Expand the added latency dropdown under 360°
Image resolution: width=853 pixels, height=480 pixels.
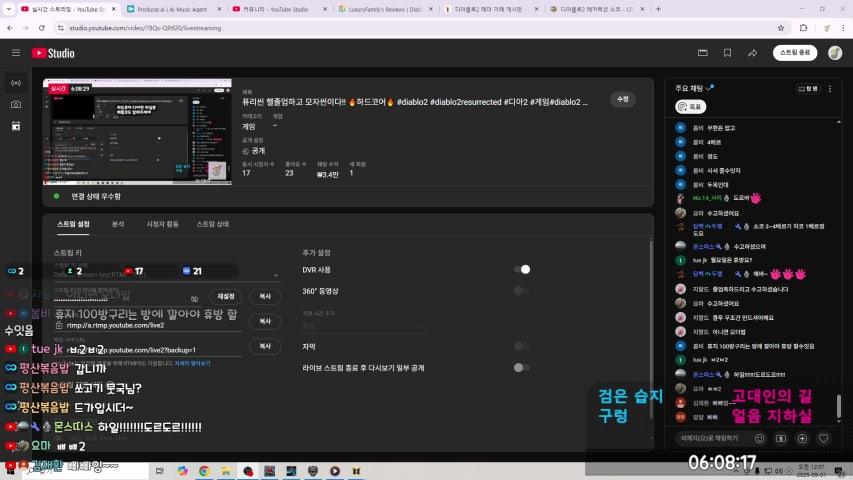(x=363, y=325)
